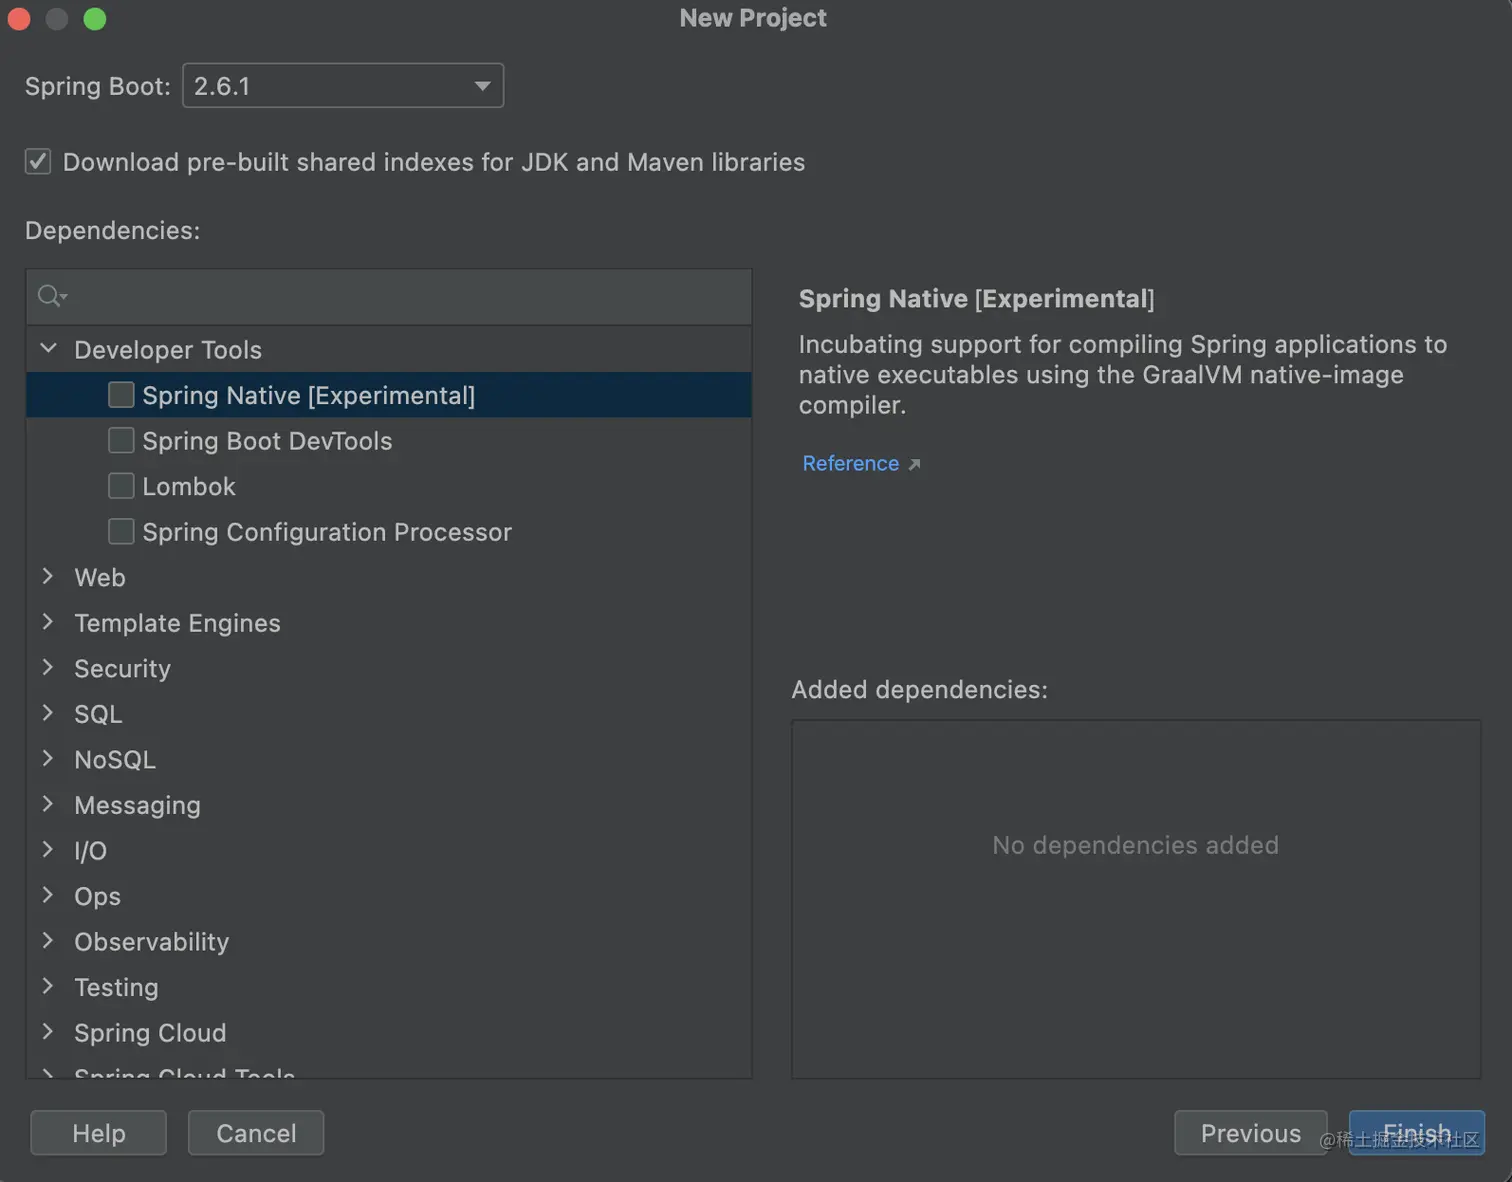This screenshot has height=1182, width=1512.
Task: Open the Reference documentation link
Action: point(850,464)
